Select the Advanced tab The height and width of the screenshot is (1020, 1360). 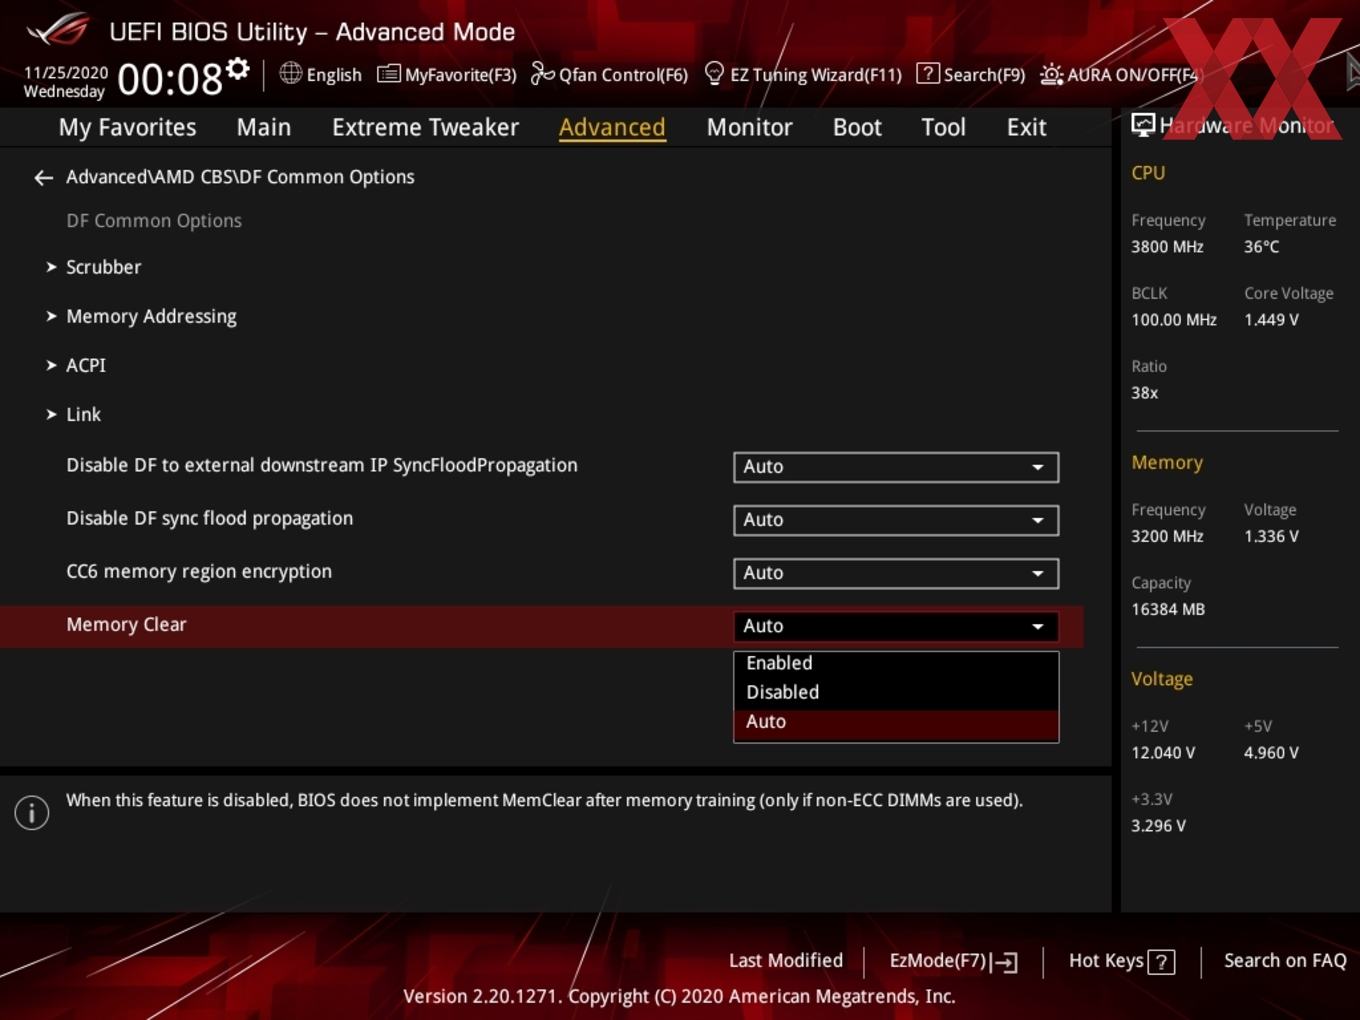tap(612, 127)
